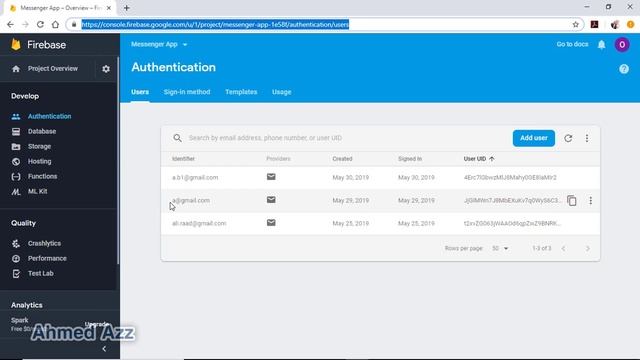Copy UID of a@gmail.com user
Viewport: 640px width, 360px height.
[572, 200]
